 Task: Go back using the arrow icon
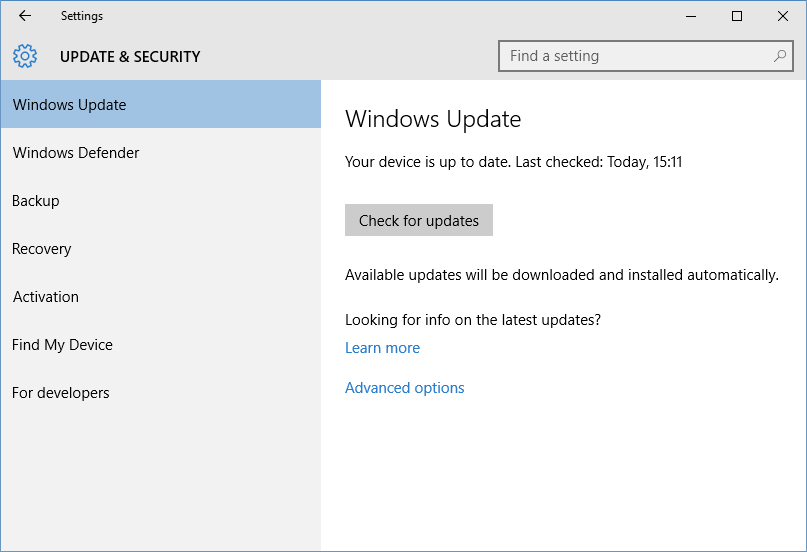[x=25, y=16]
